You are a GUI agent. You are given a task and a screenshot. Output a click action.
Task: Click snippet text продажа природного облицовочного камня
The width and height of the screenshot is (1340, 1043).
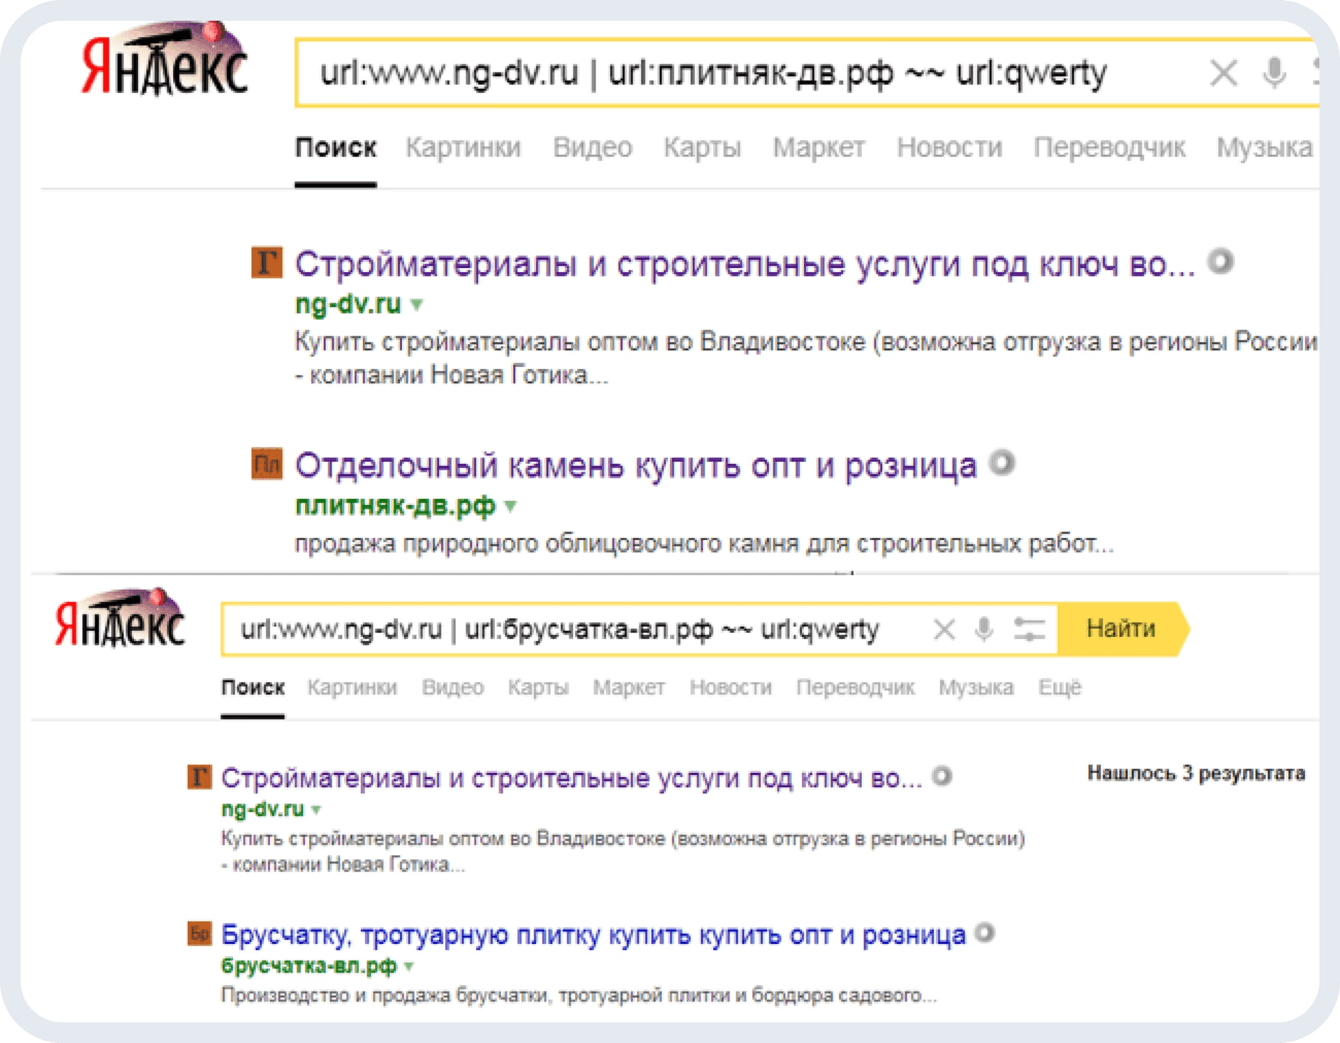pos(703,544)
